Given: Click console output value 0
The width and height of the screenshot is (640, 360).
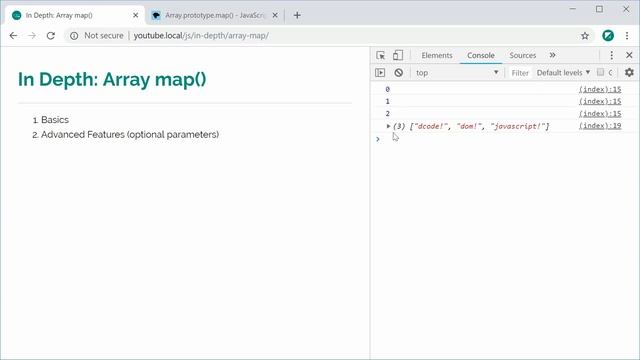Looking at the screenshot, I should 387,89.
